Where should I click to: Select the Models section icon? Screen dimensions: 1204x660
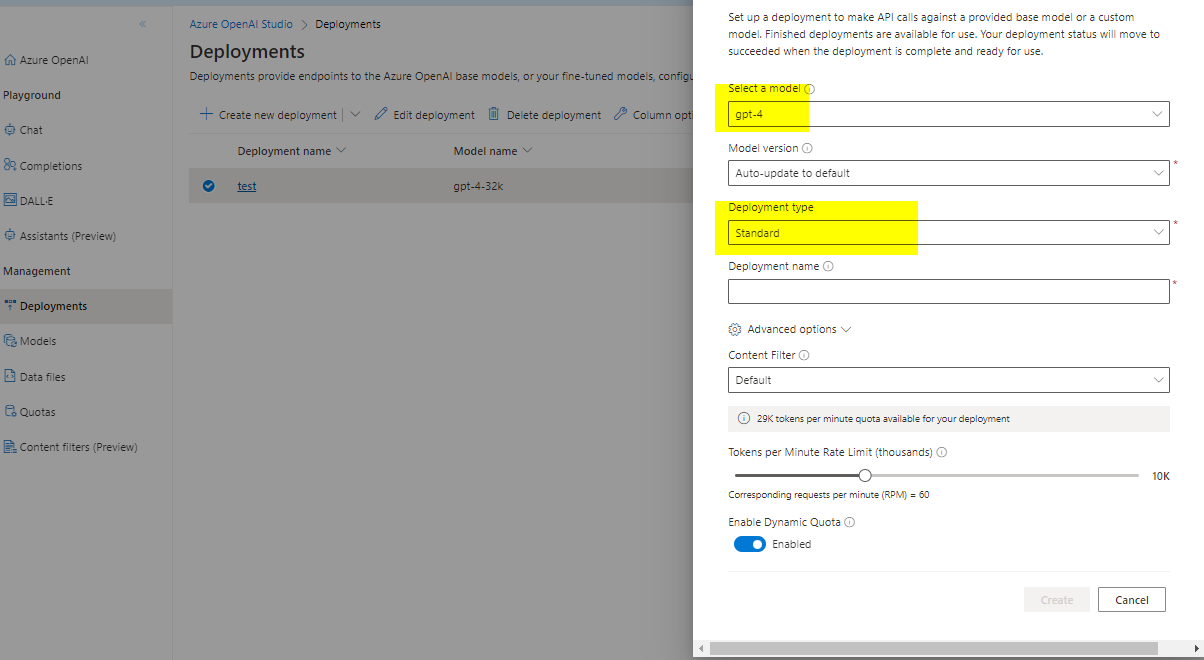click(10, 340)
